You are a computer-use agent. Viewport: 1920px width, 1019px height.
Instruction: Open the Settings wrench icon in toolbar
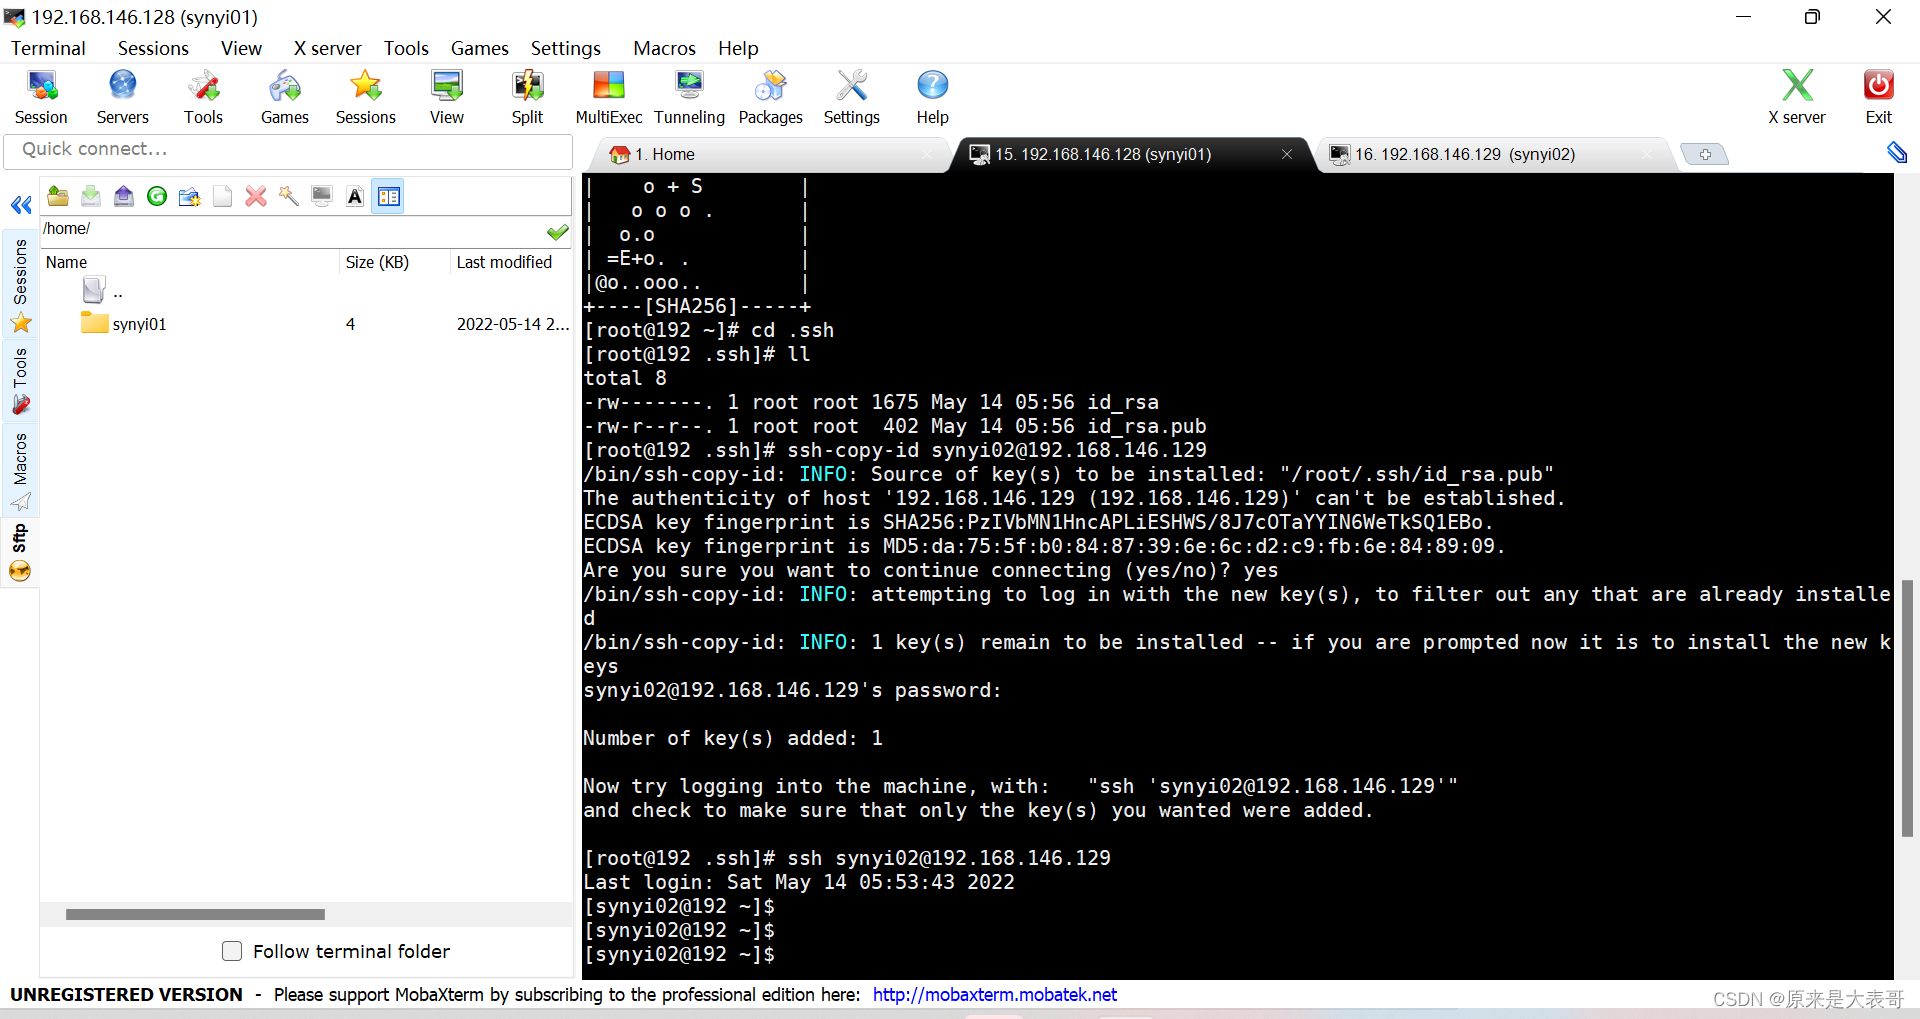pos(851,97)
